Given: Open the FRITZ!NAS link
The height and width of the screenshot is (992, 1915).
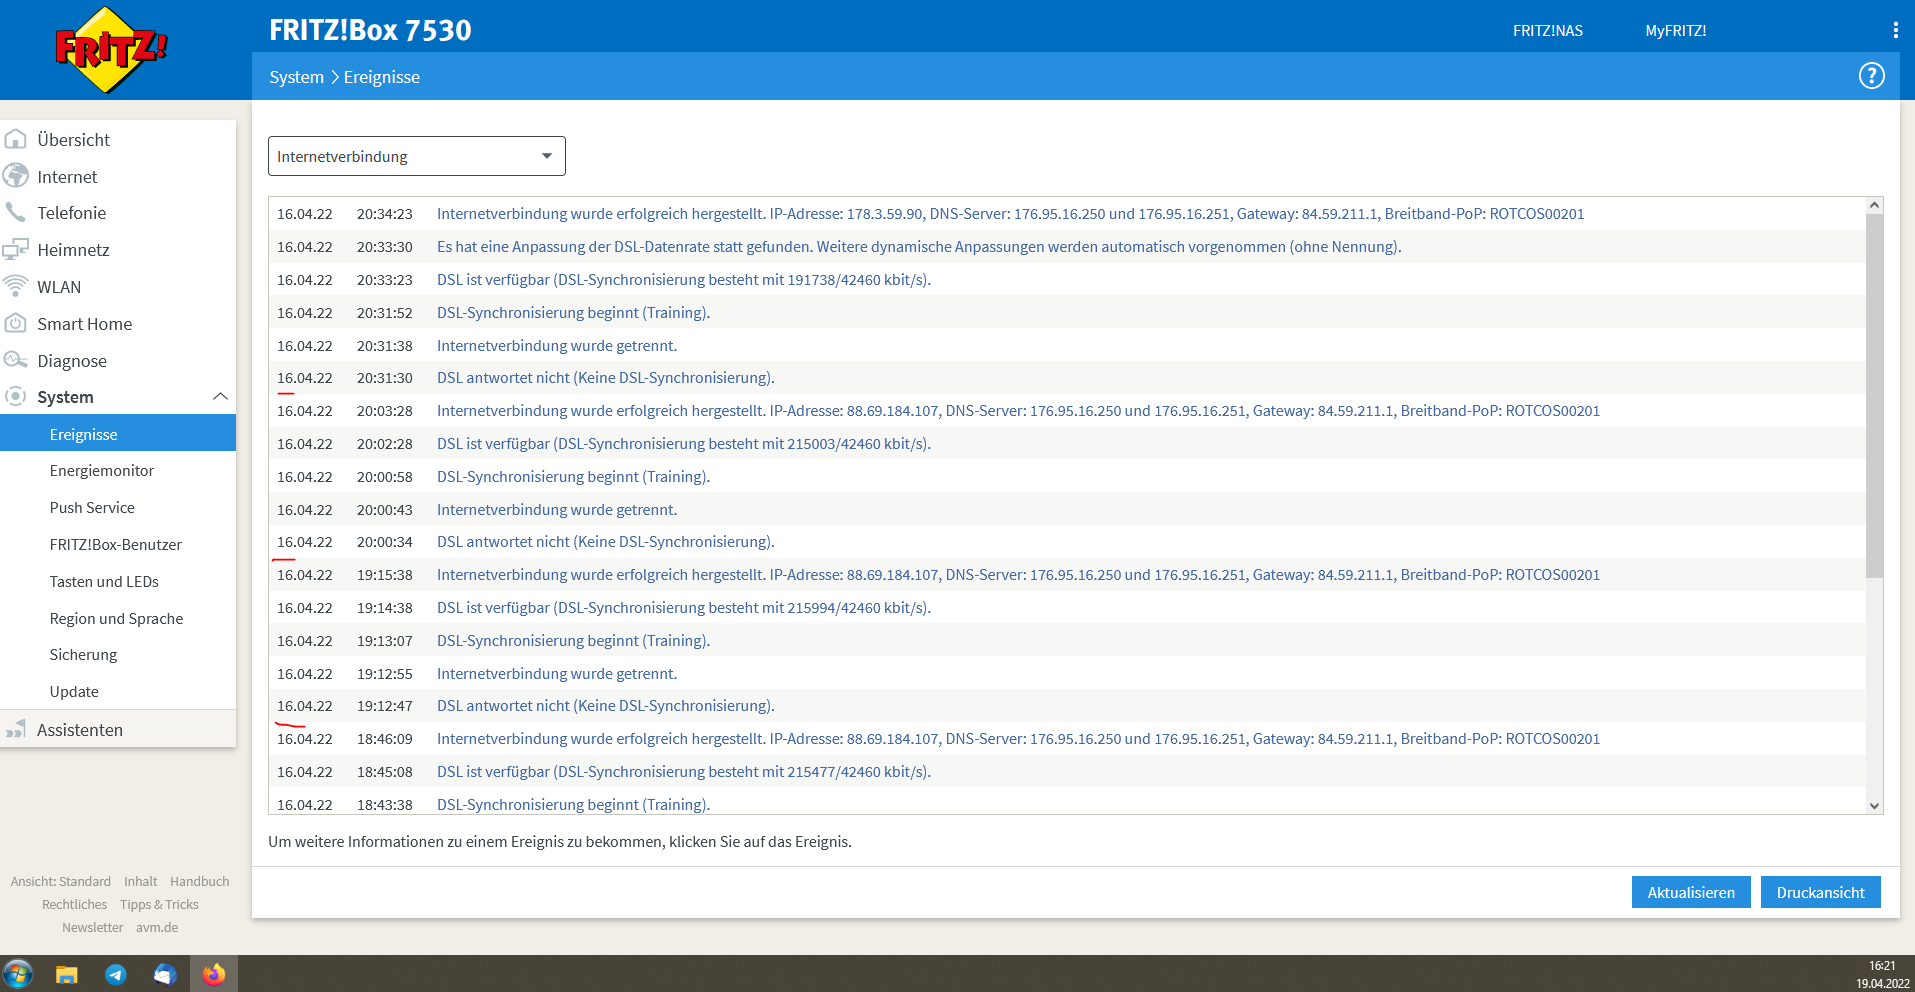Looking at the screenshot, I should click(1547, 31).
